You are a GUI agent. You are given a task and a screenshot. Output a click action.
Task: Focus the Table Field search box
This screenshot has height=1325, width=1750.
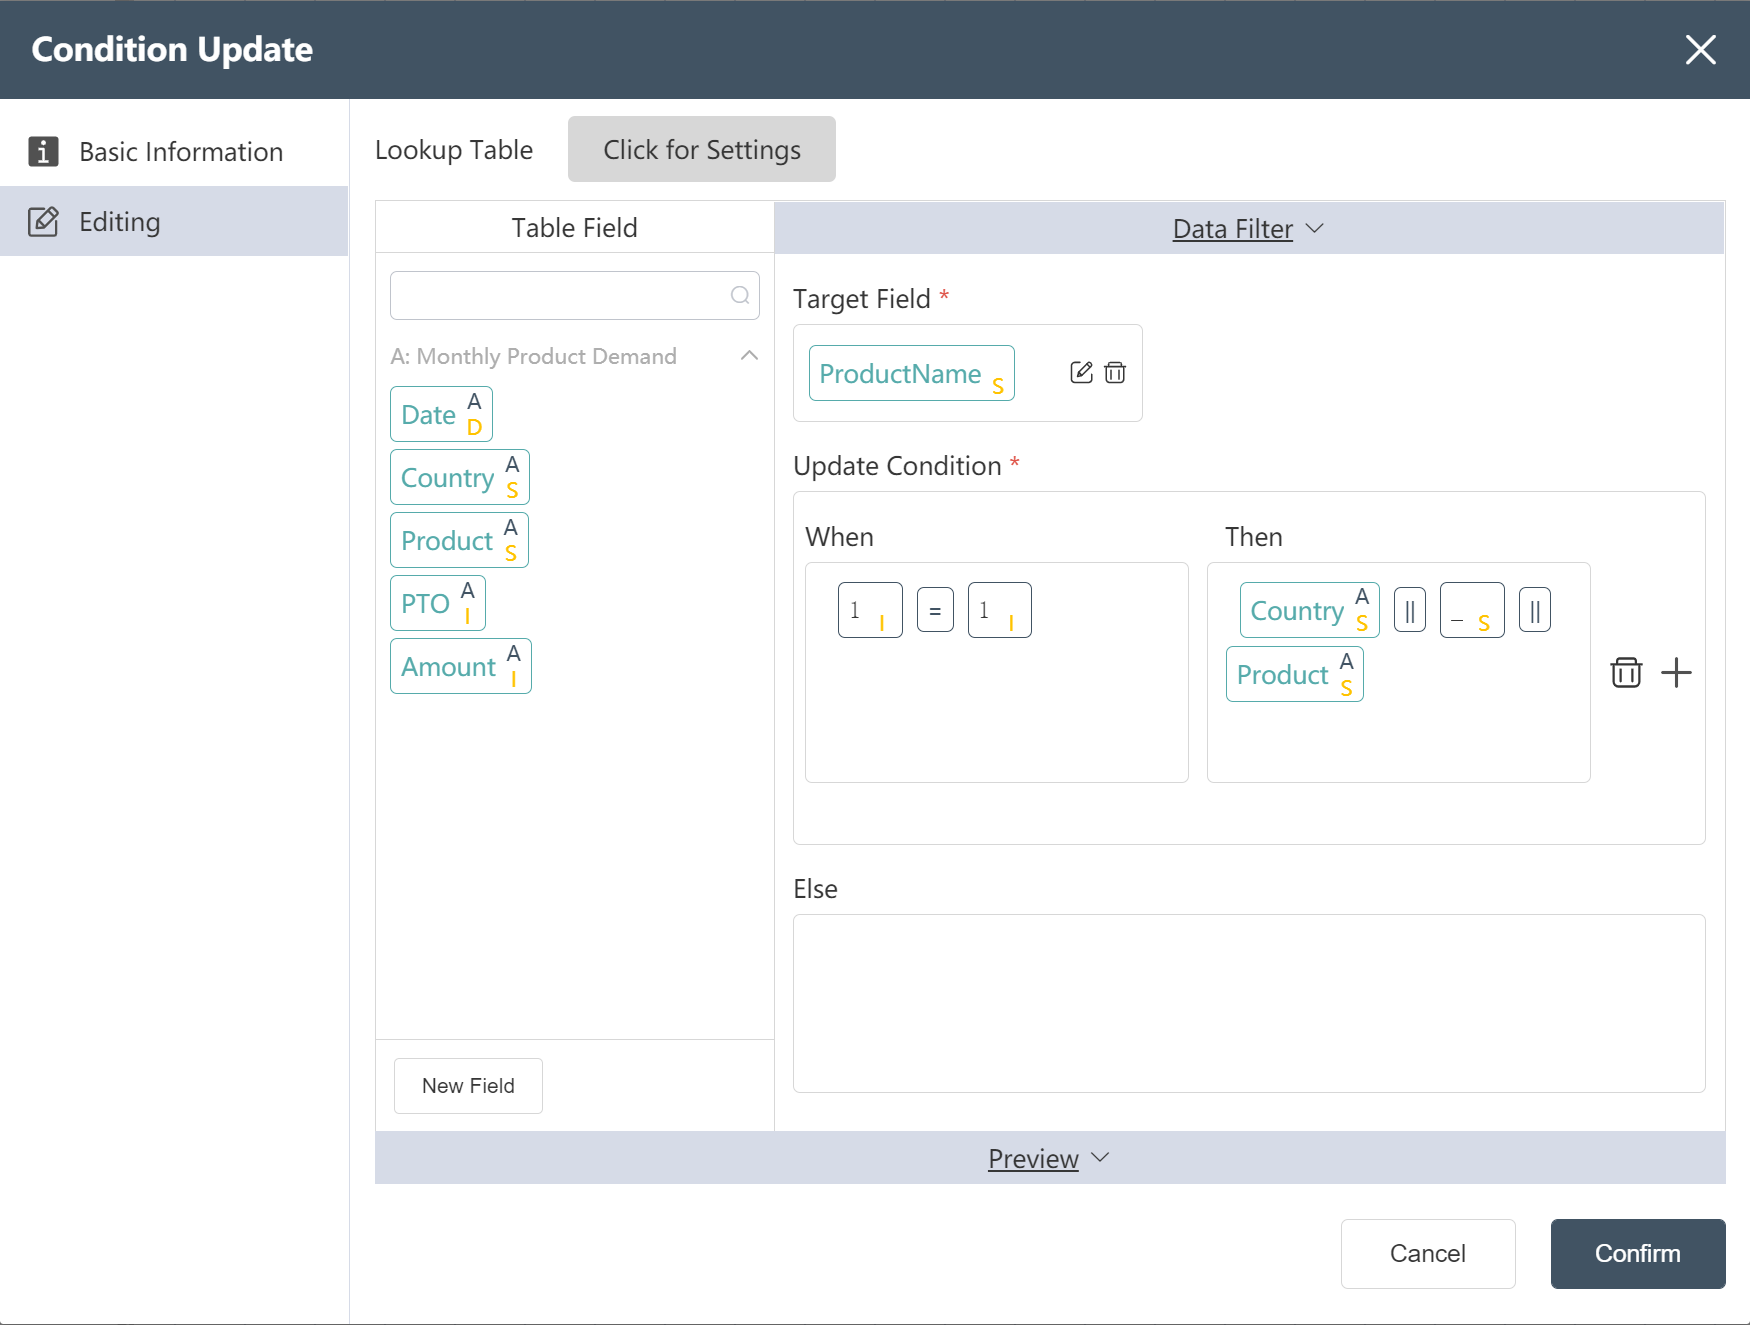[x=574, y=295]
